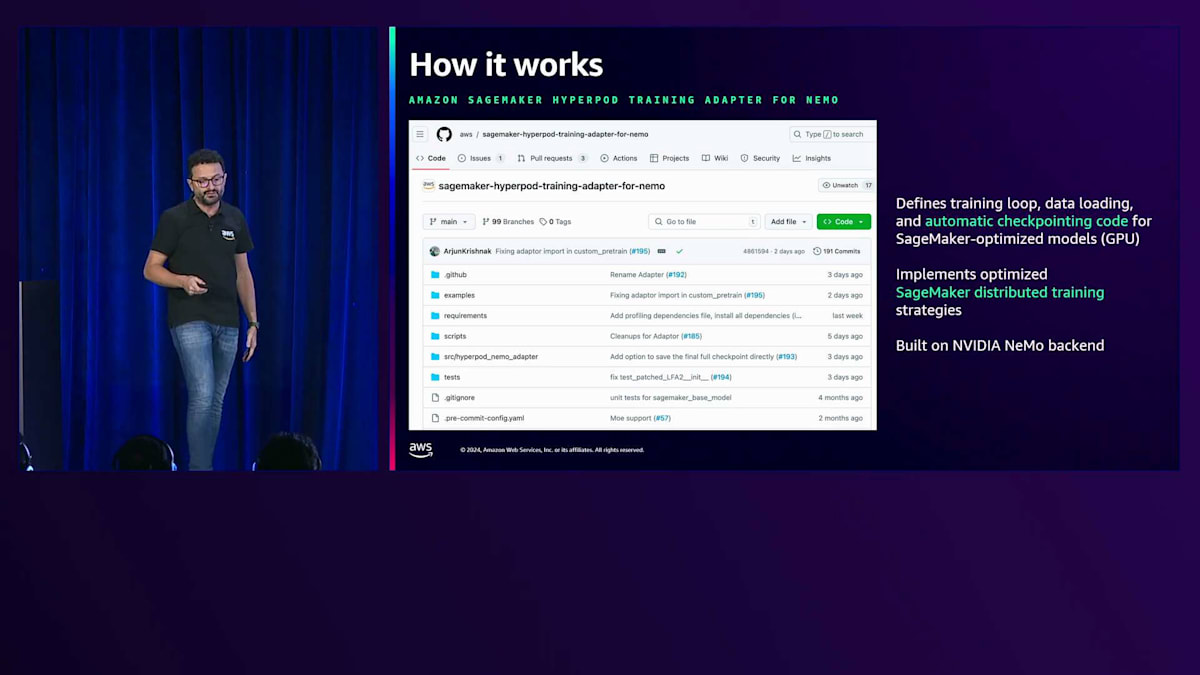1200x675 pixels.
Task: Click the .pre-commit-config.yaml file icon
Action: 435,418
